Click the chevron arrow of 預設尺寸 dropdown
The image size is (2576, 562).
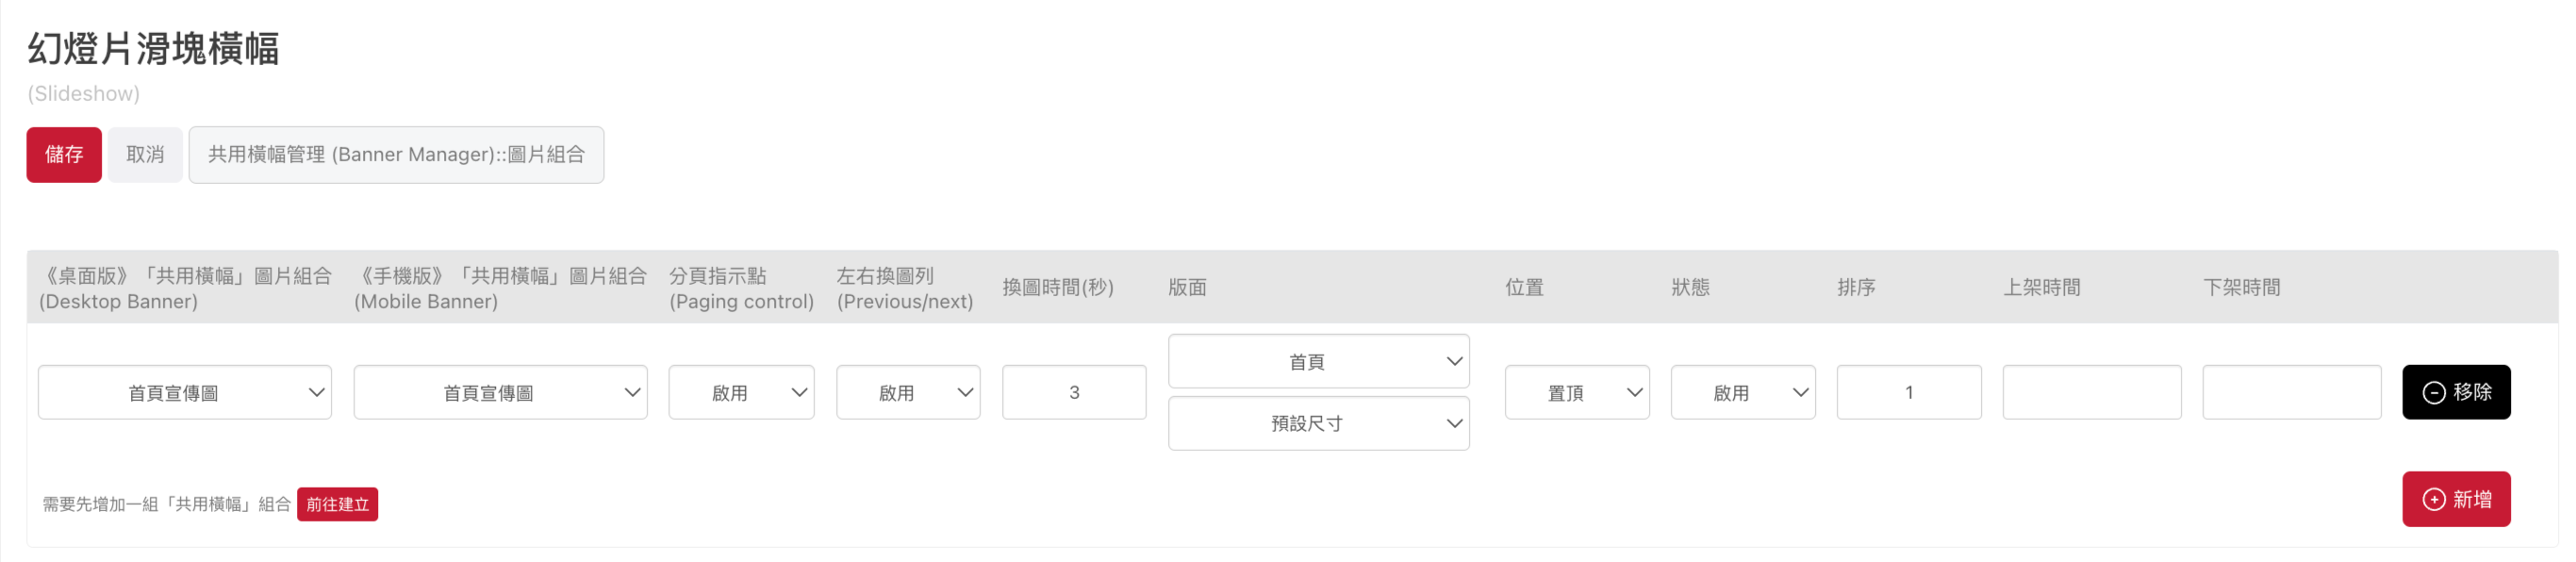(1455, 424)
